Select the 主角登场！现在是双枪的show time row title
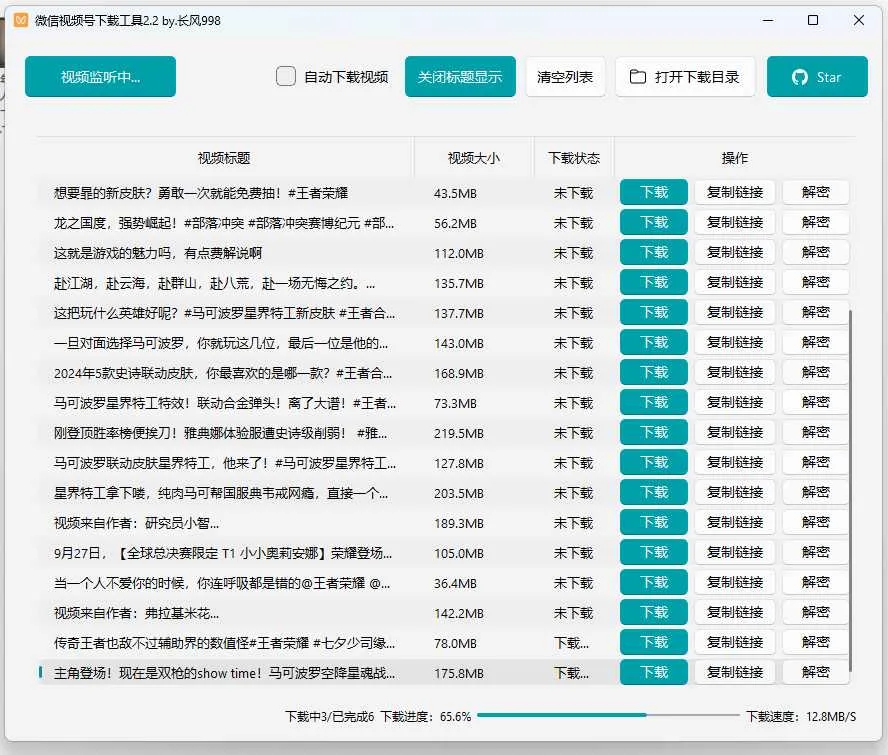 [224, 673]
